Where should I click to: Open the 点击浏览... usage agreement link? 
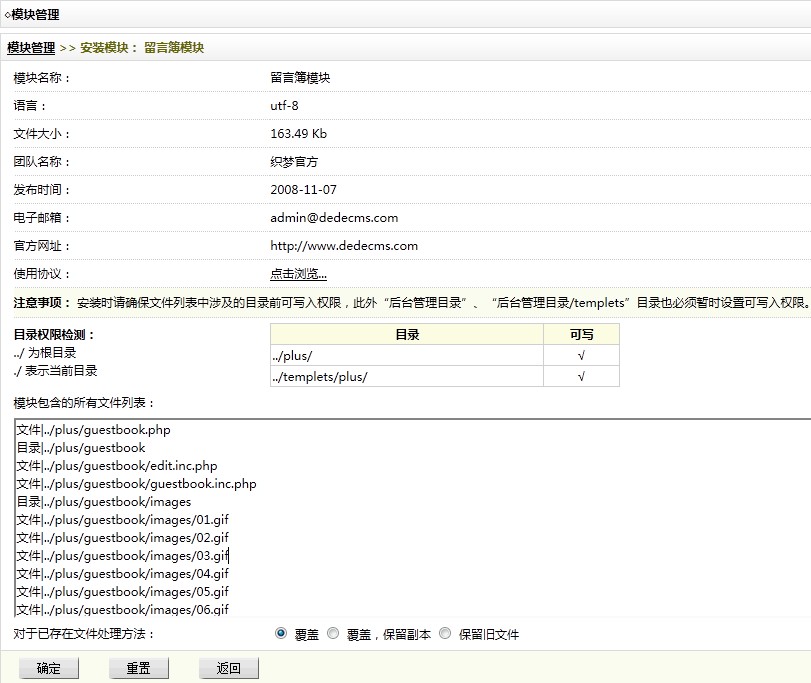(x=298, y=274)
